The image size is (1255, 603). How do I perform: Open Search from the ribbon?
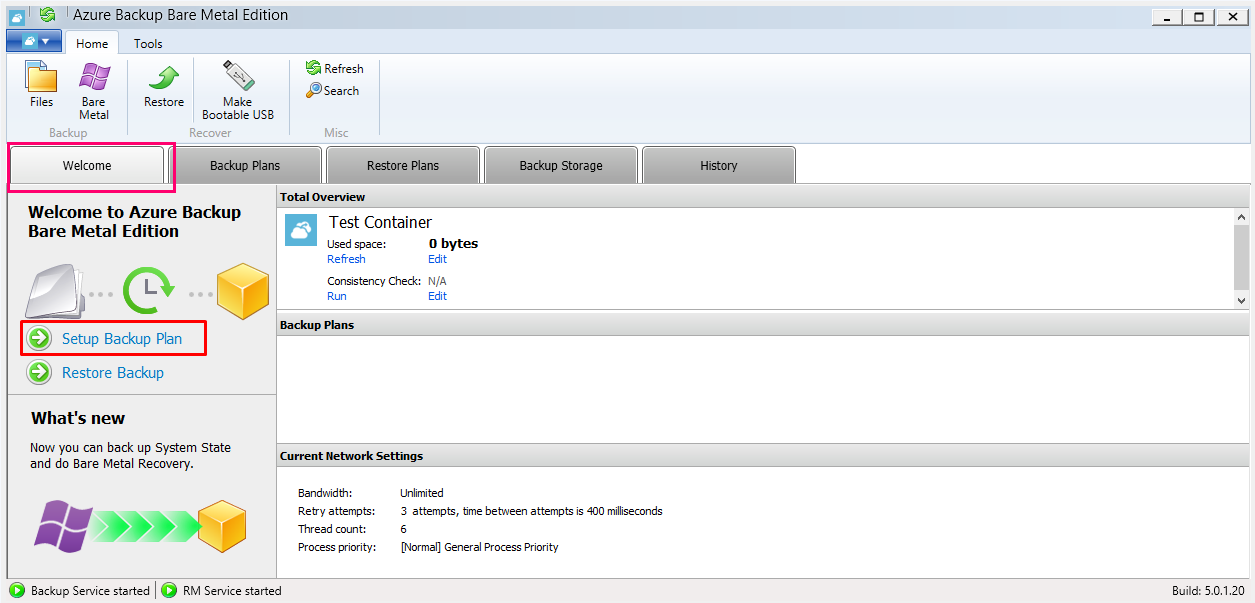click(x=333, y=91)
